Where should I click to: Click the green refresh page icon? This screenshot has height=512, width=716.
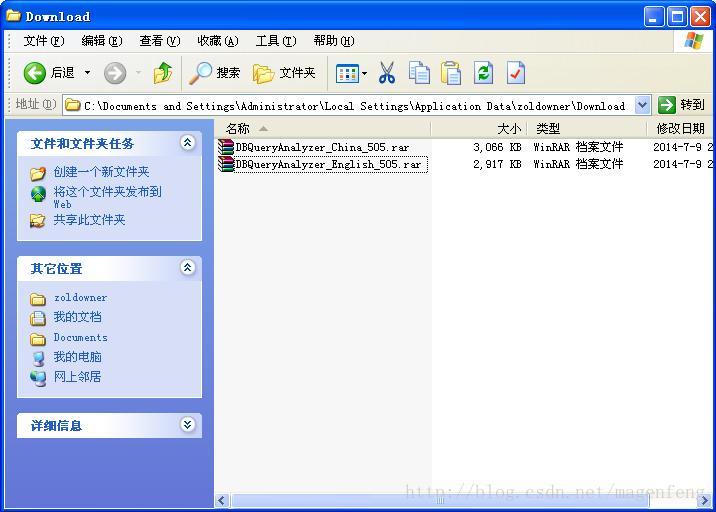click(x=483, y=73)
